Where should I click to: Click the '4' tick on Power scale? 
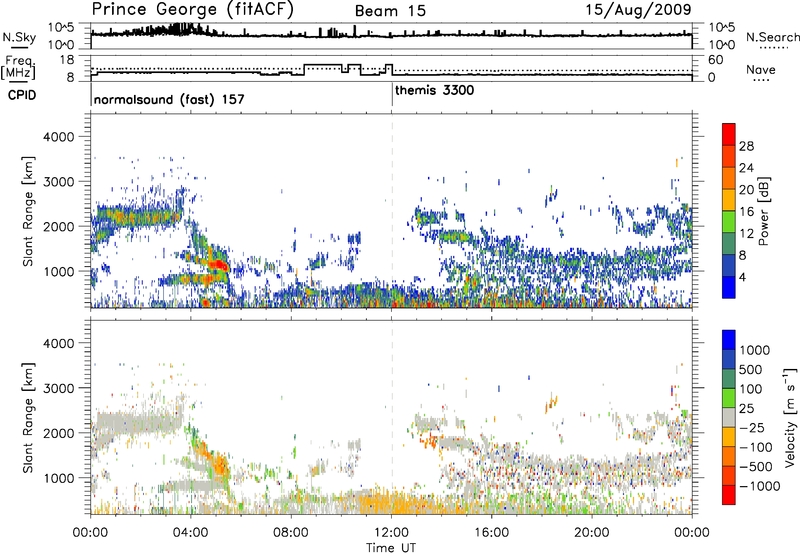[743, 278]
